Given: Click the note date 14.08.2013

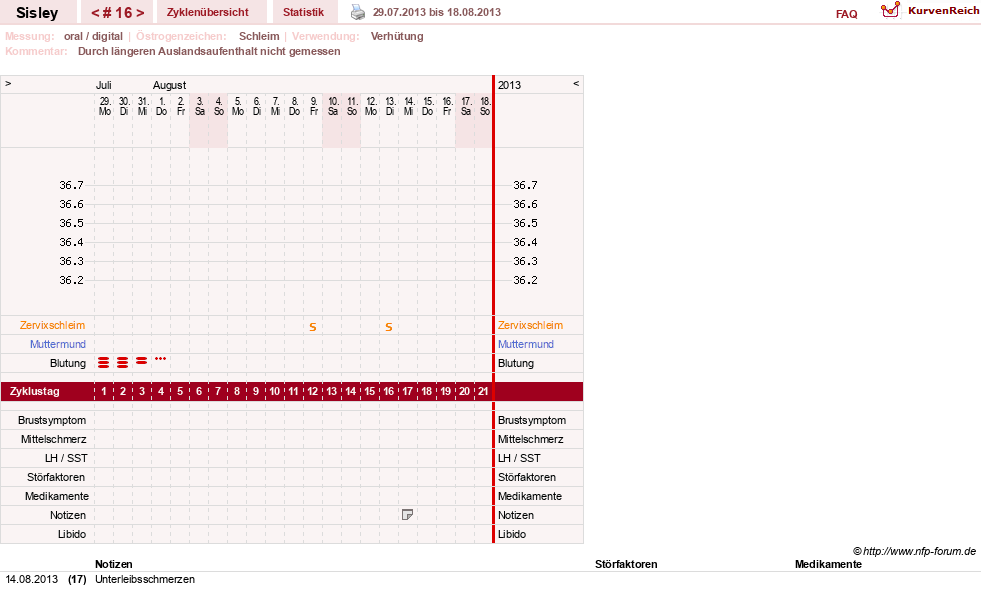Looking at the screenshot, I should (x=32, y=579).
